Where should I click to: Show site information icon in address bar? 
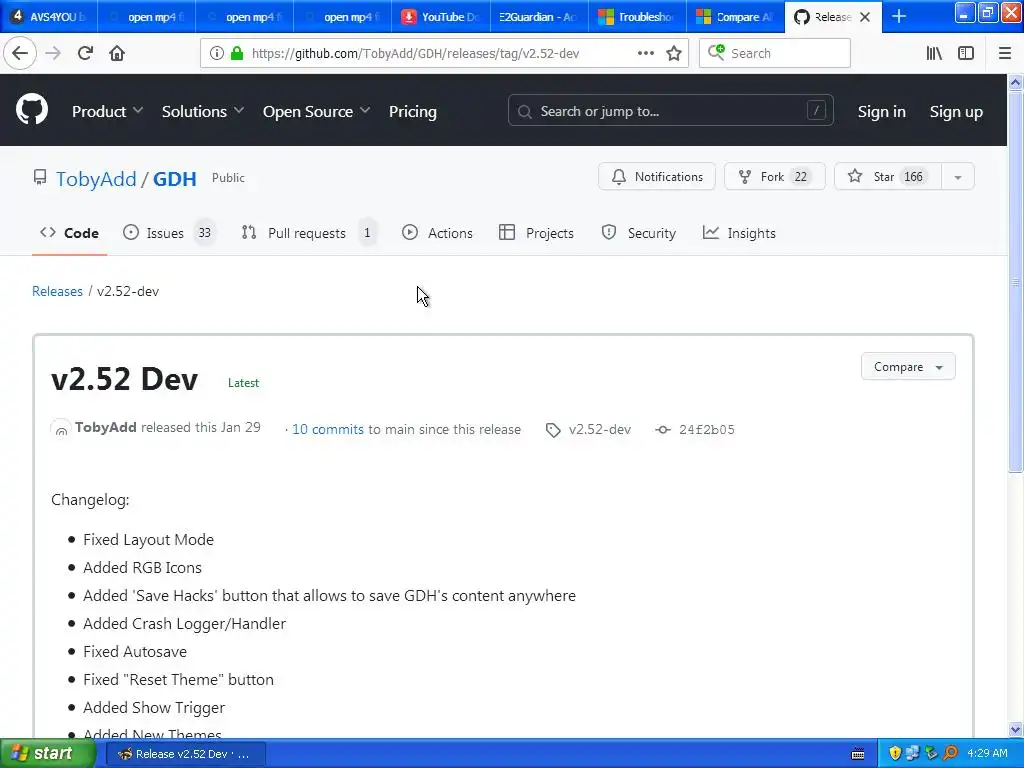[x=217, y=53]
